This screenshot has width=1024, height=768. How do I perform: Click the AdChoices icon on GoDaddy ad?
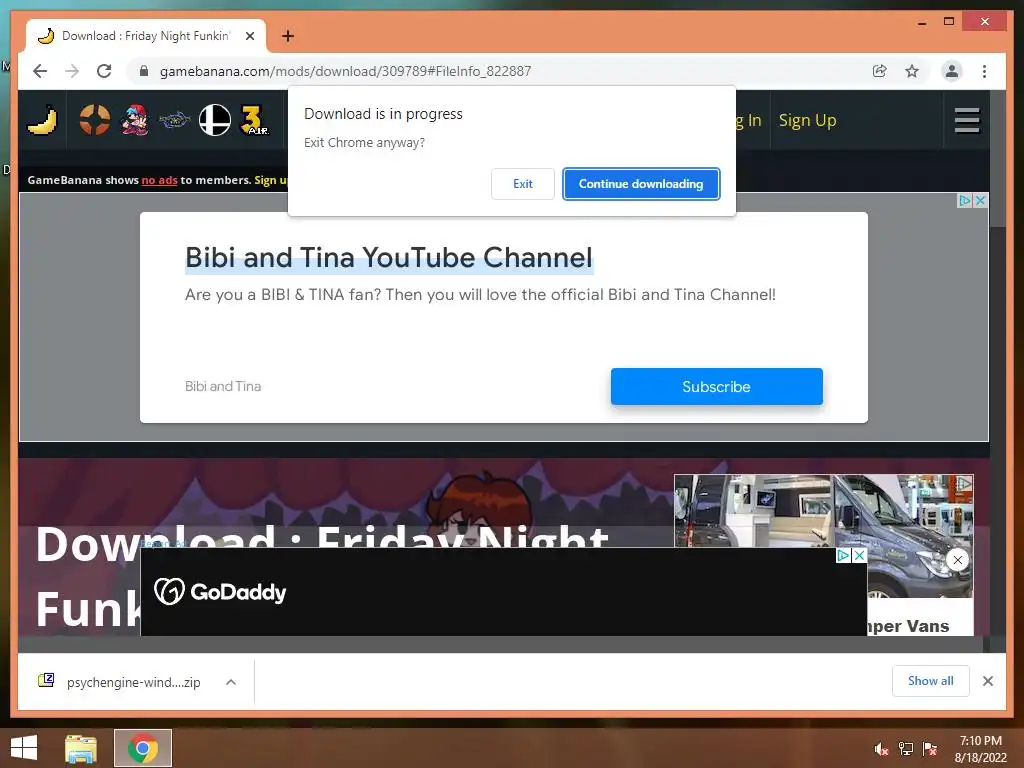pyautogui.click(x=844, y=555)
